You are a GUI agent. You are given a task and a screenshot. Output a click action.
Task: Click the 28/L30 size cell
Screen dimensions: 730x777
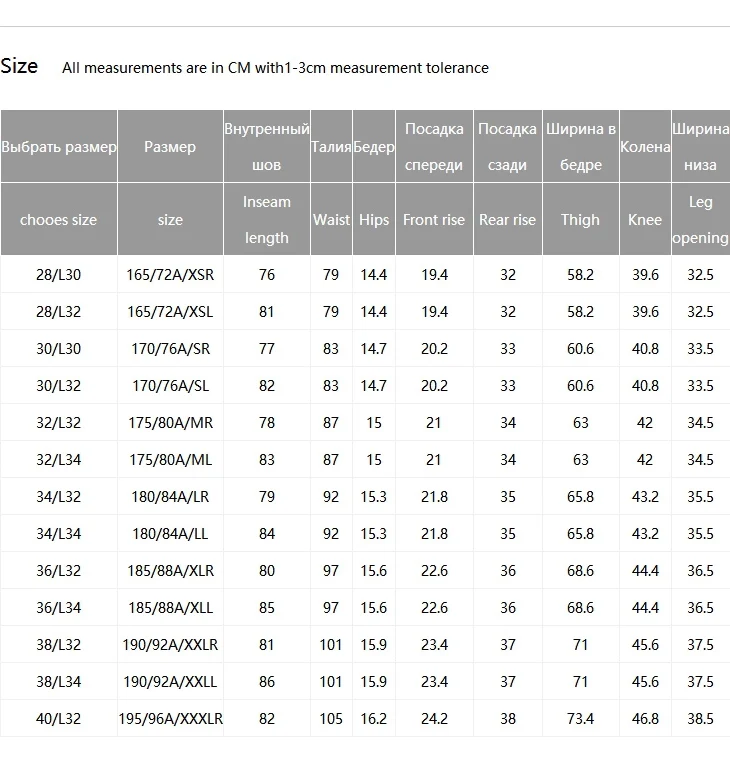pos(58,275)
